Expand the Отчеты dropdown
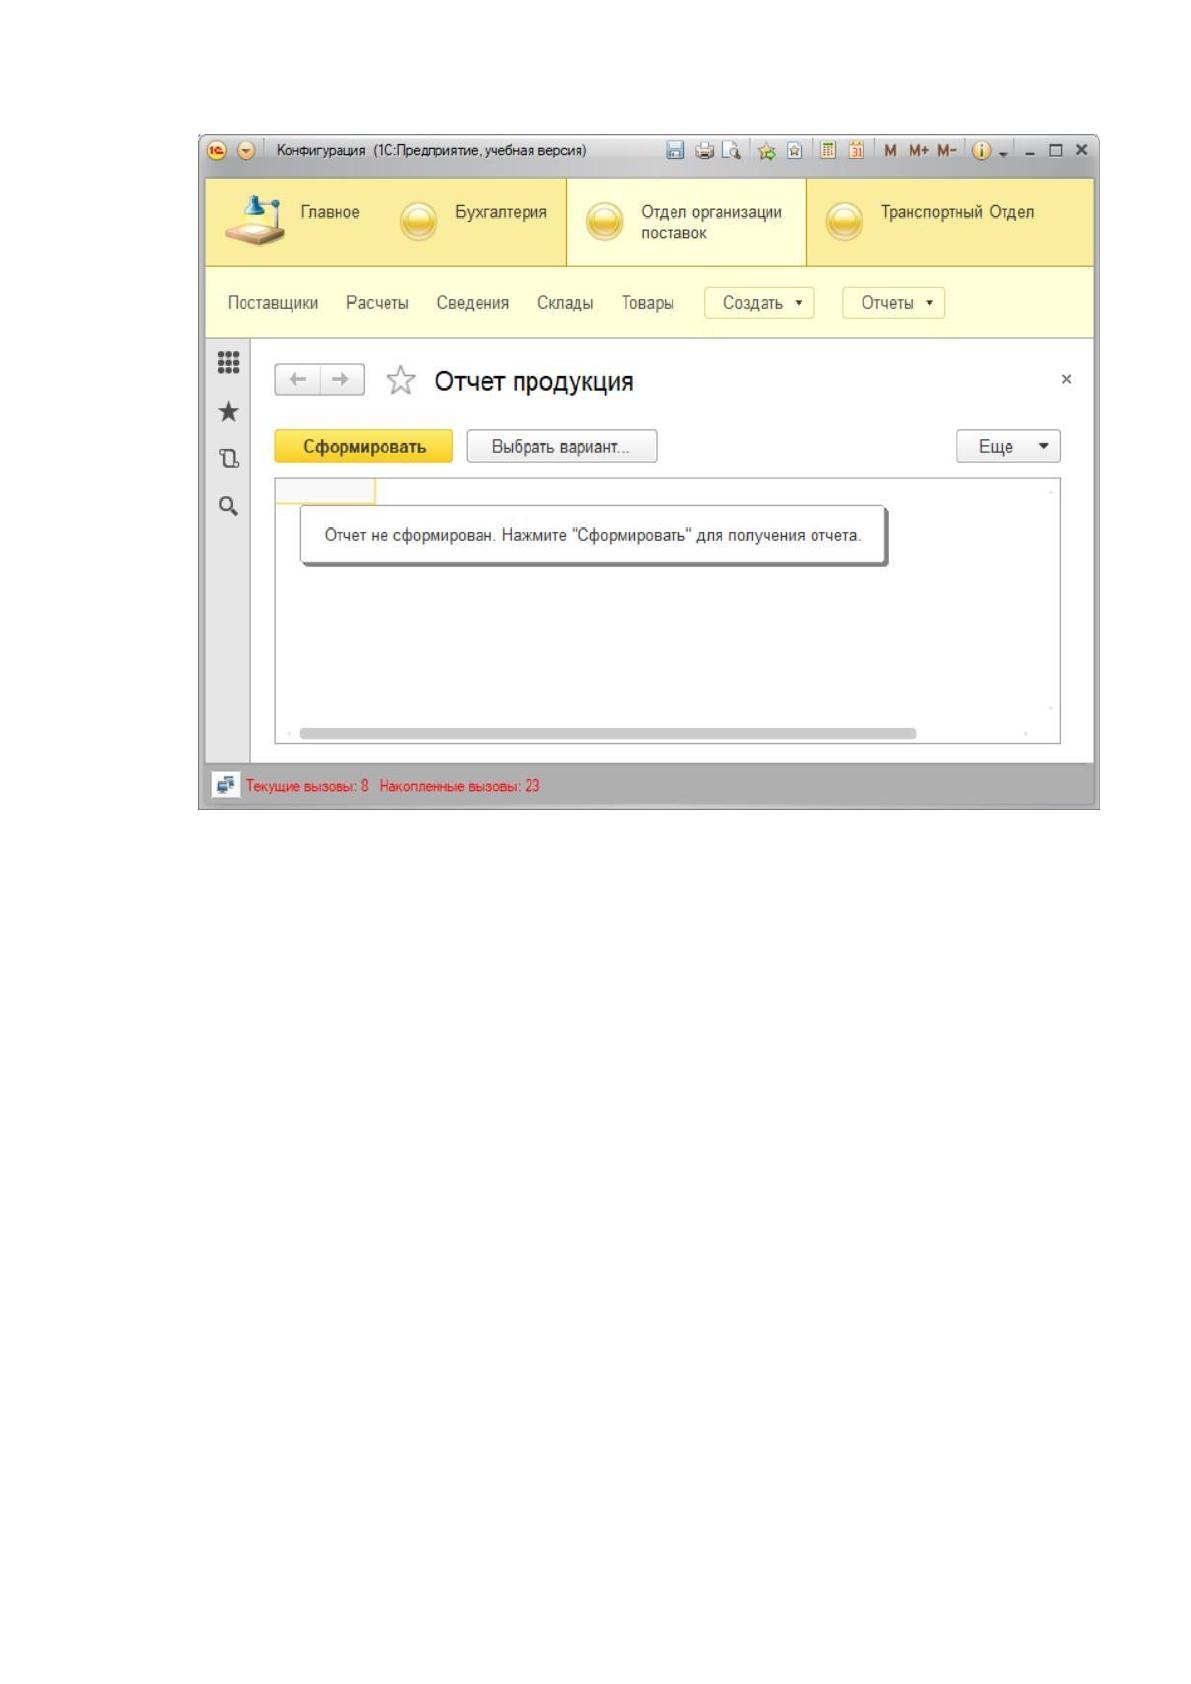 pyautogui.click(x=893, y=303)
